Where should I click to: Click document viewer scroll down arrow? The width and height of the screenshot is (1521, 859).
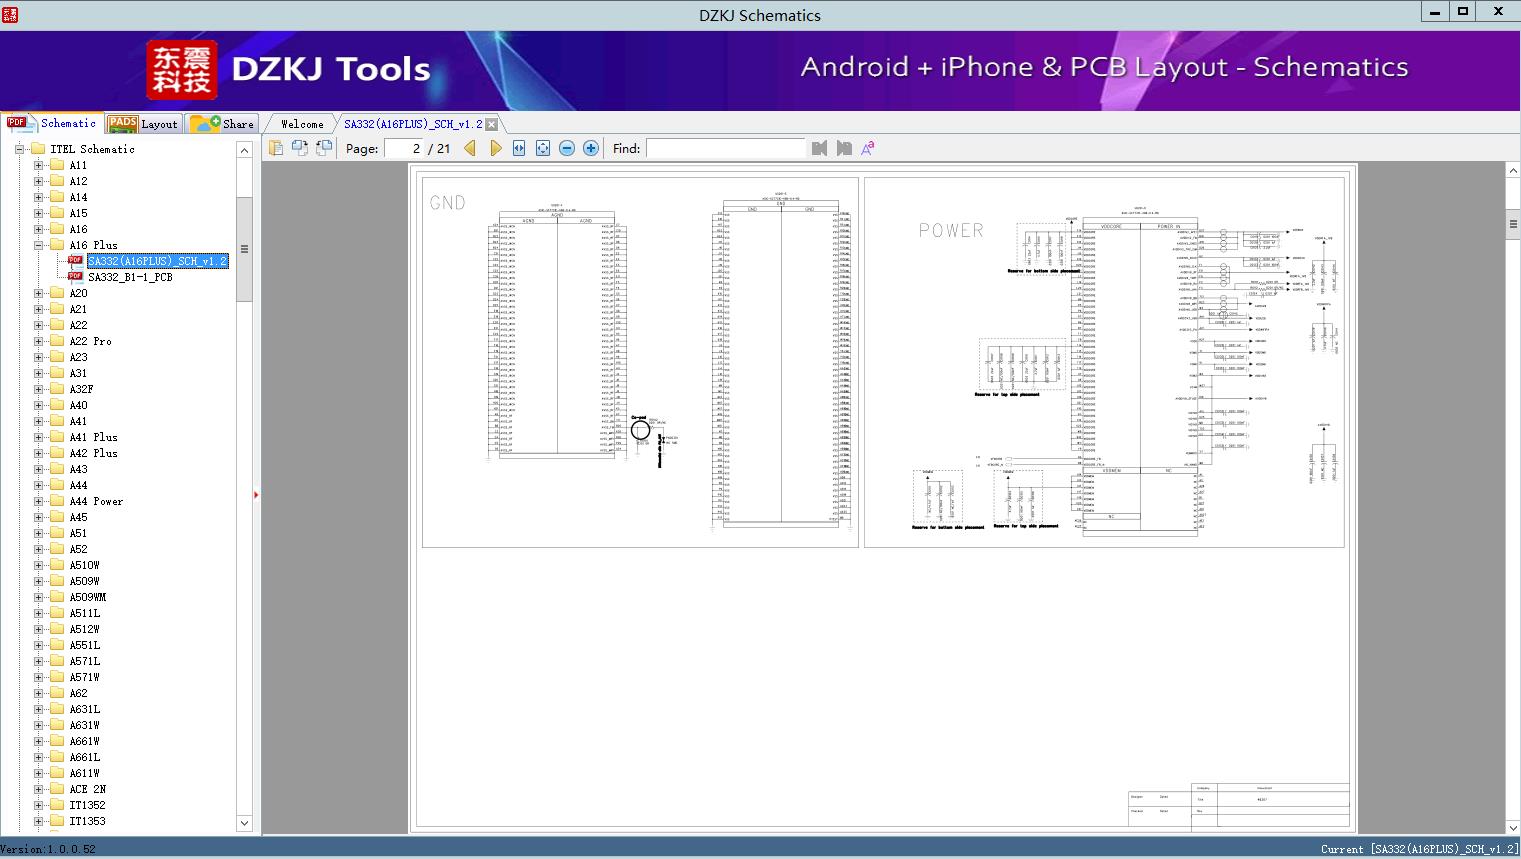pos(1513,827)
